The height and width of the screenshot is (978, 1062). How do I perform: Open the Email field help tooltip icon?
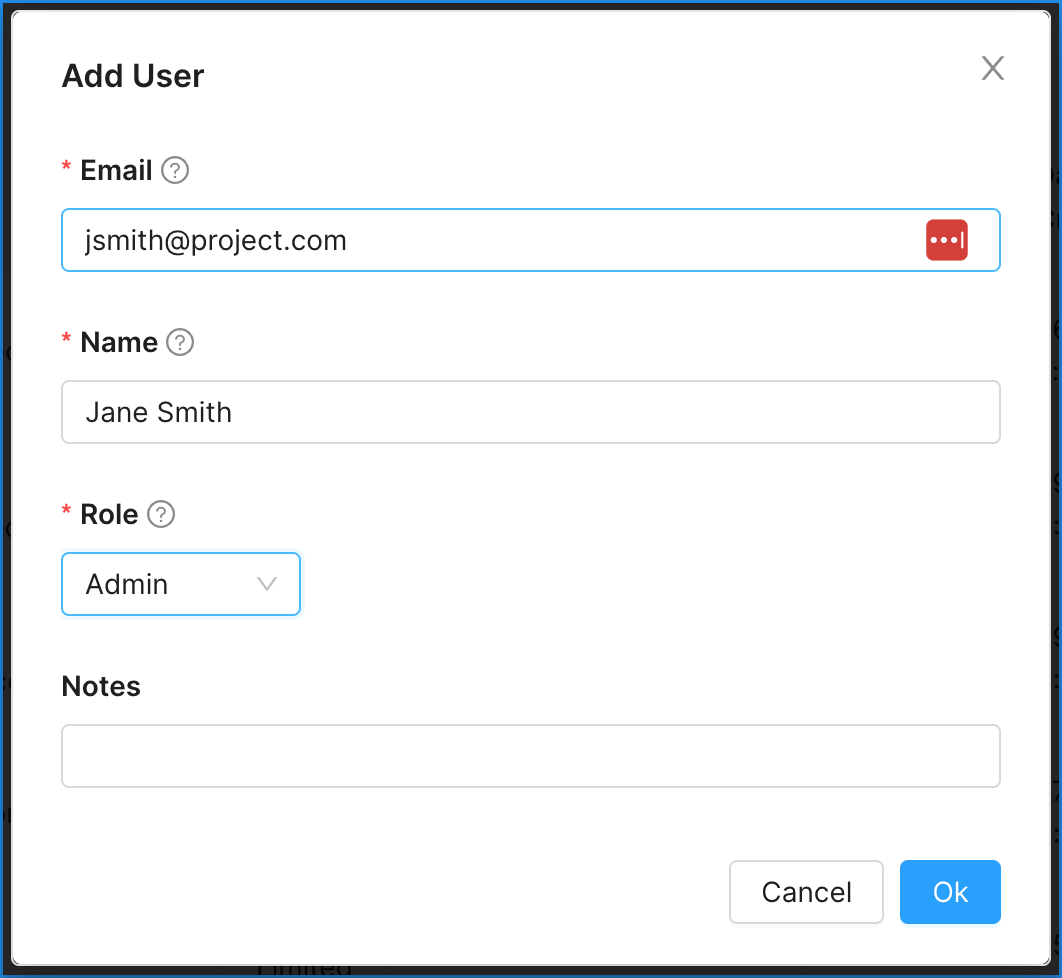[x=175, y=170]
